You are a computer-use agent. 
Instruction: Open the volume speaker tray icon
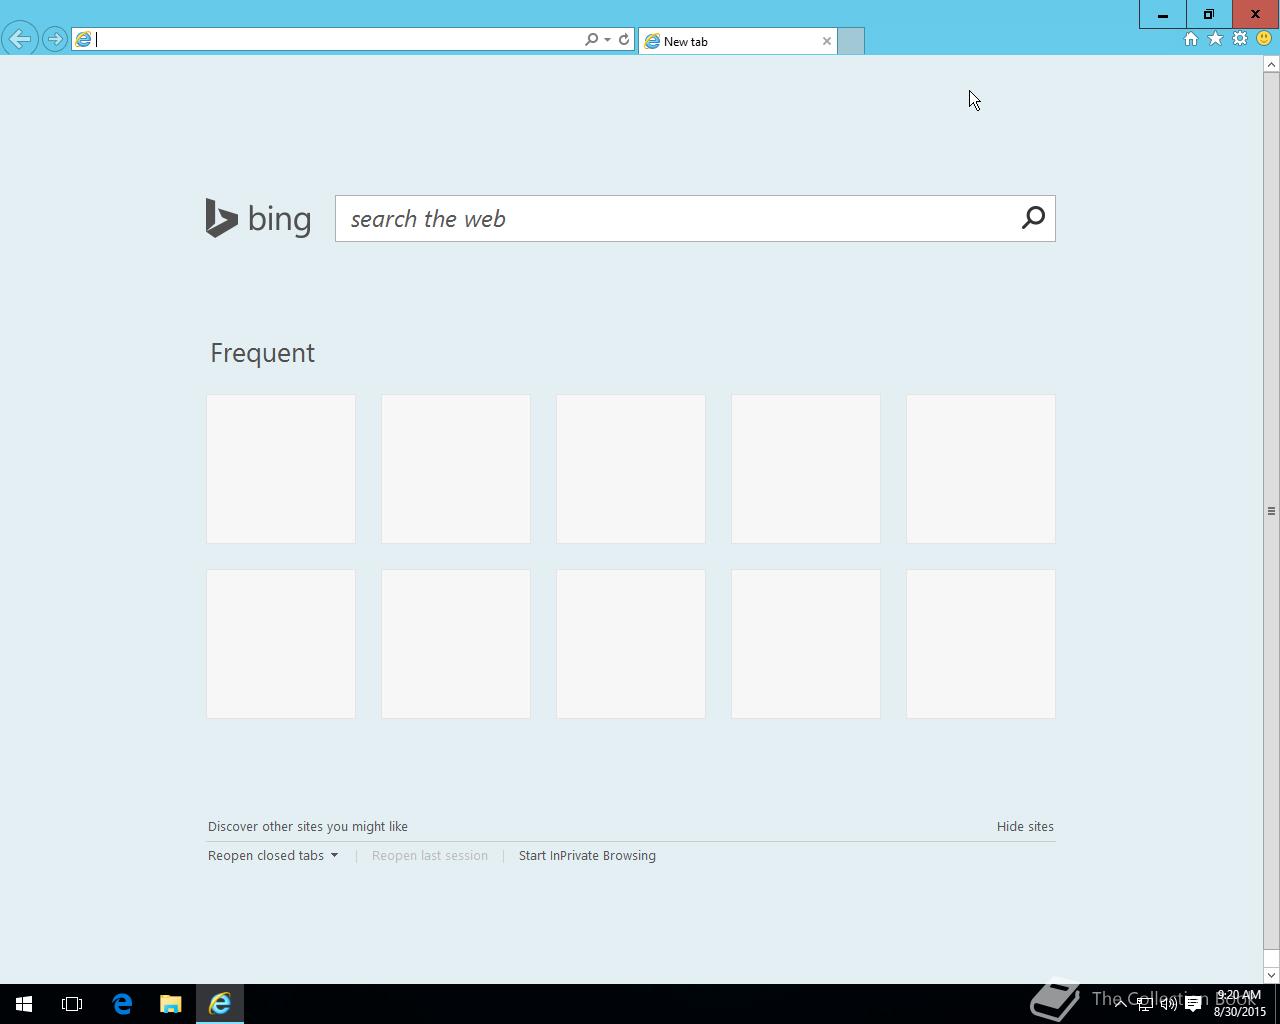coord(1168,1004)
